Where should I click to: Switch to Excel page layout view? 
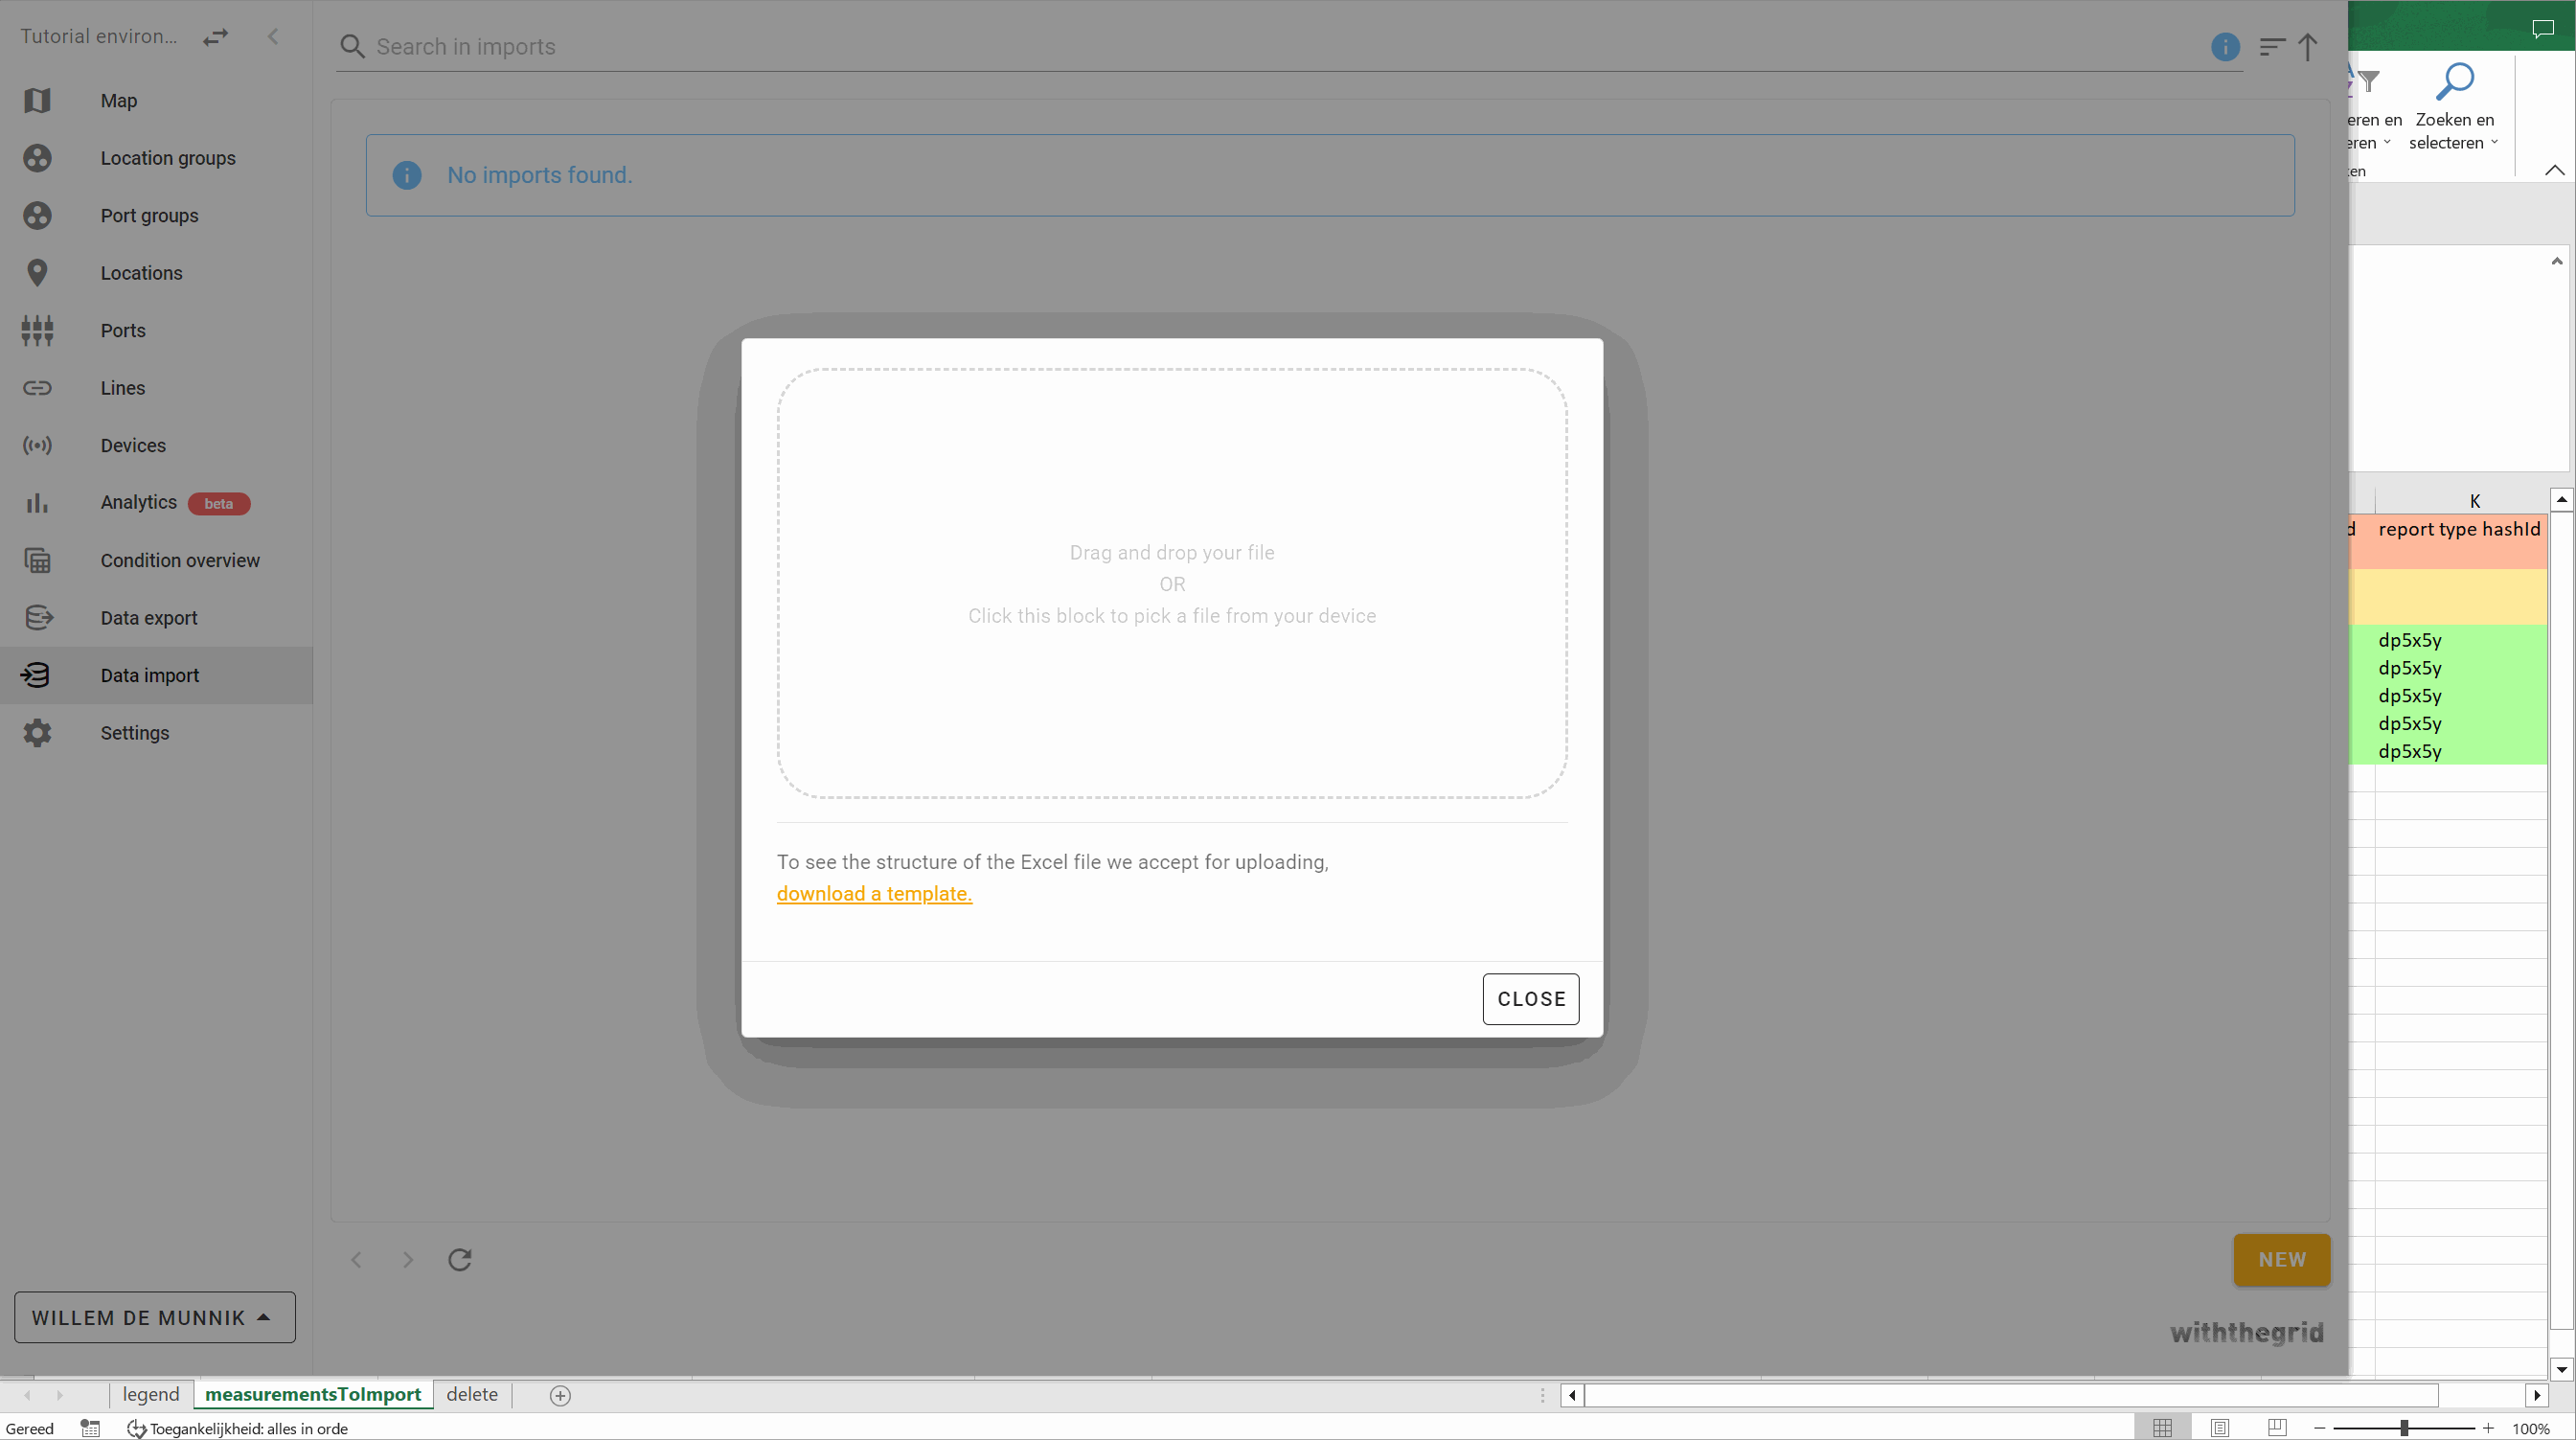[2220, 1428]
